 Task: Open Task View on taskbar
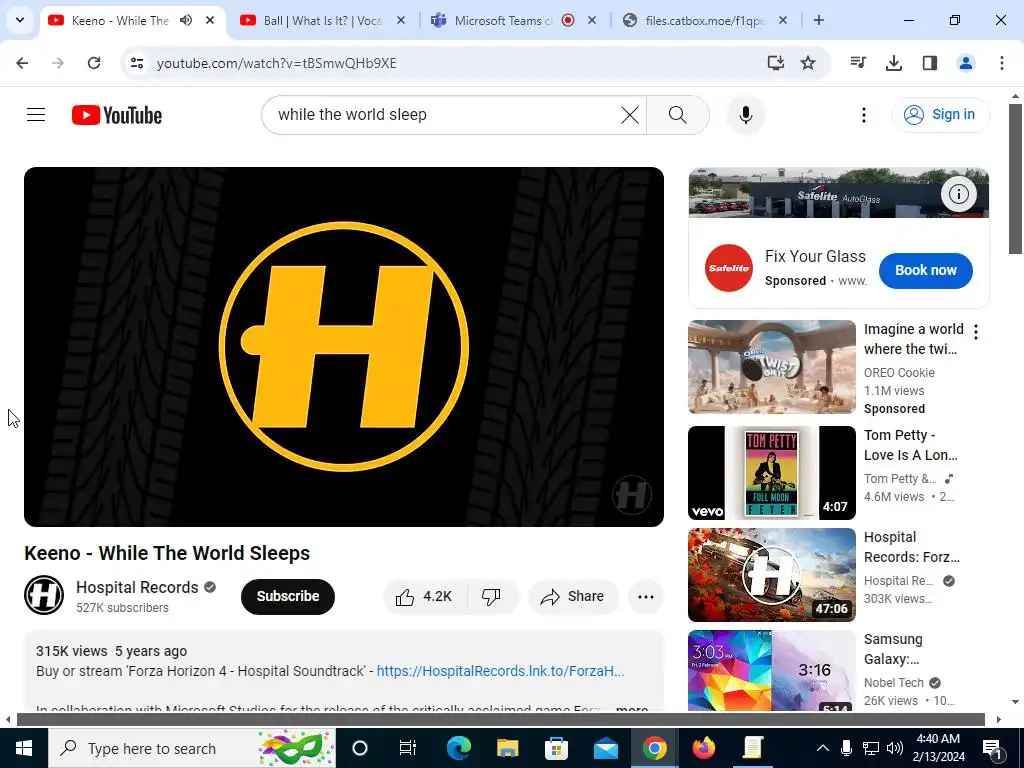[408, 748]
